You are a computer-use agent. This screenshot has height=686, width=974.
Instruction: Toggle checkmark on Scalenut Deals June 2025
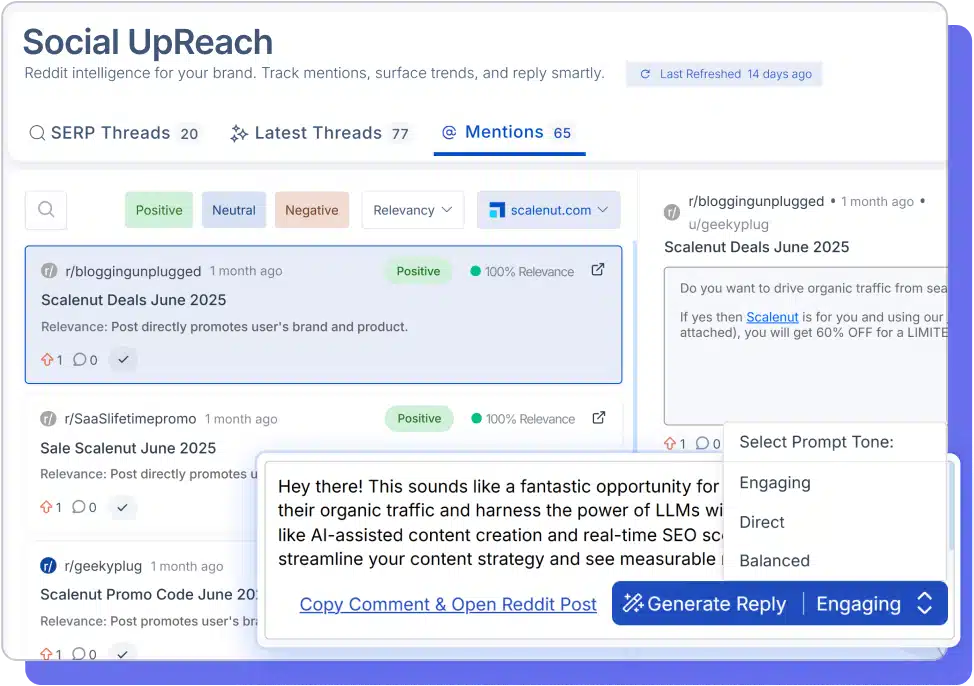[x=122, y=360]
